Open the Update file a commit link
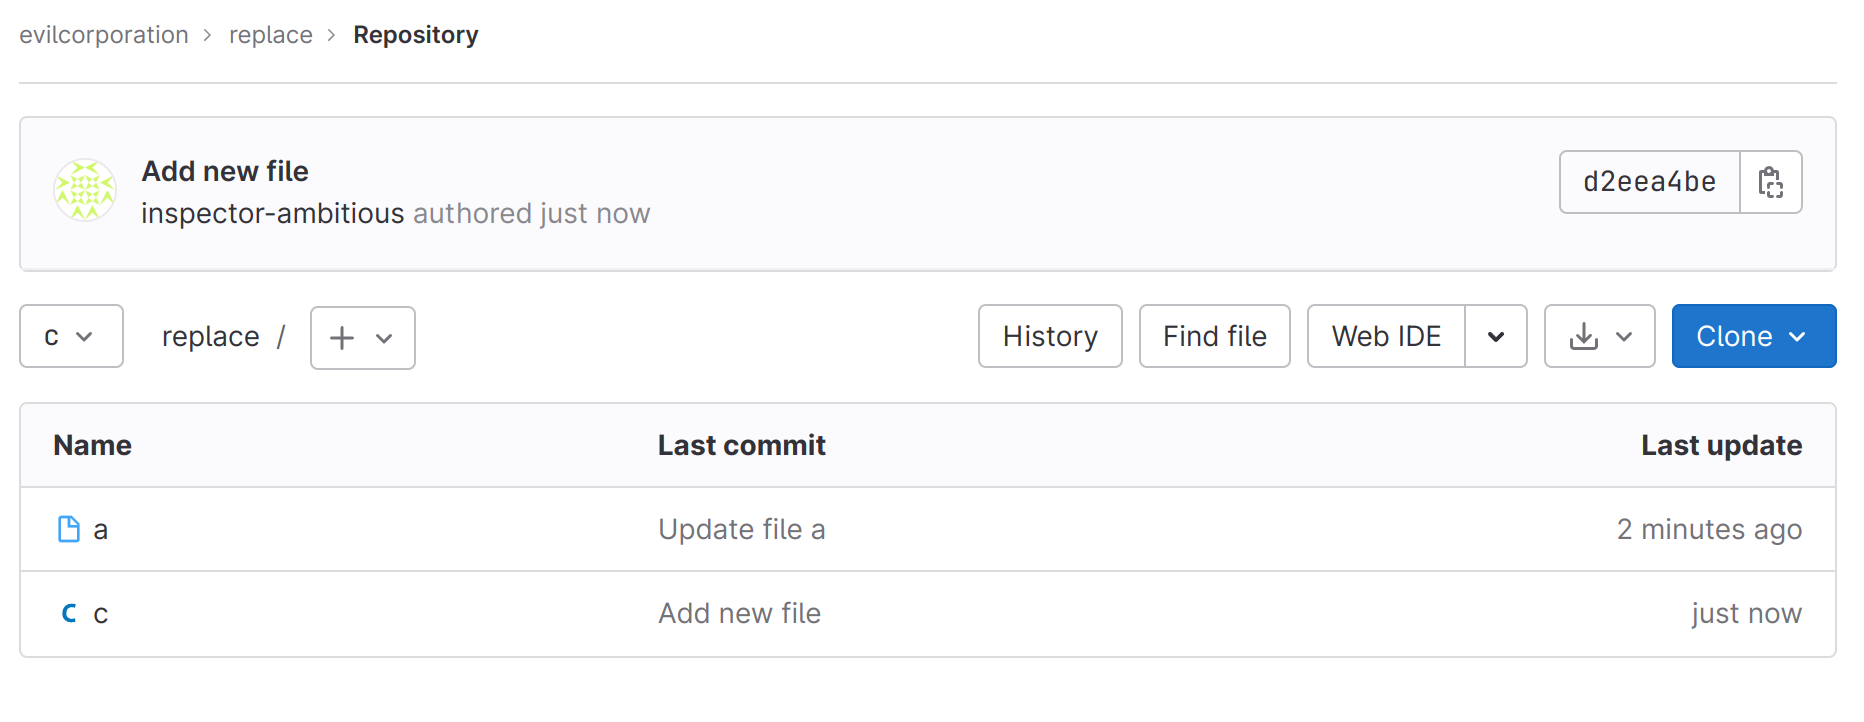 point(741,529)
